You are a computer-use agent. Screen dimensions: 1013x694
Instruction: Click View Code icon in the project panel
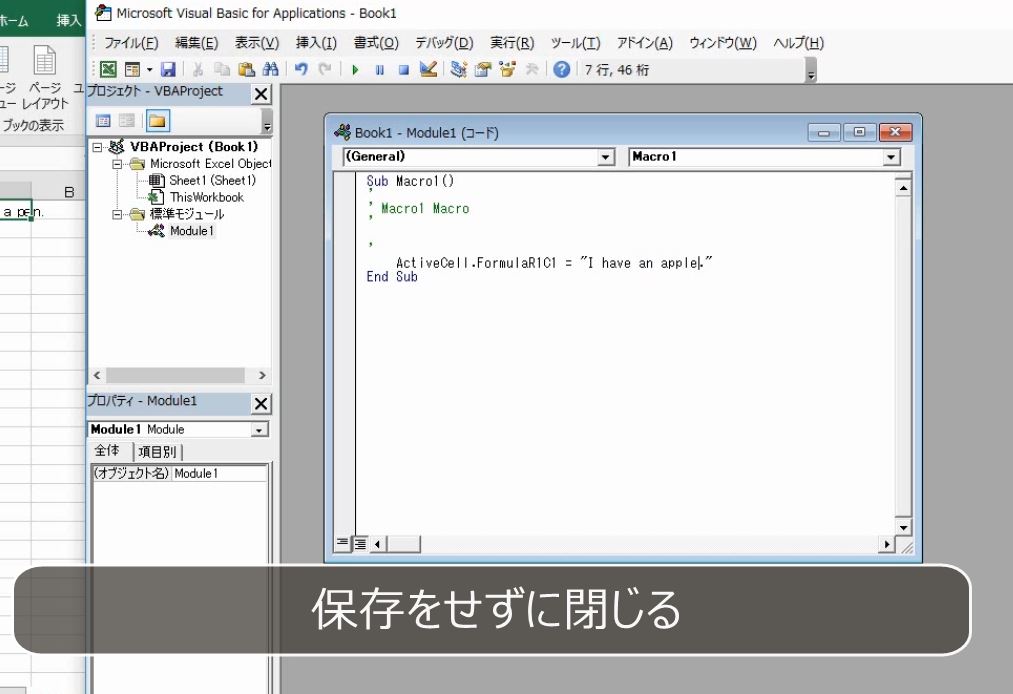click(103, 121)
